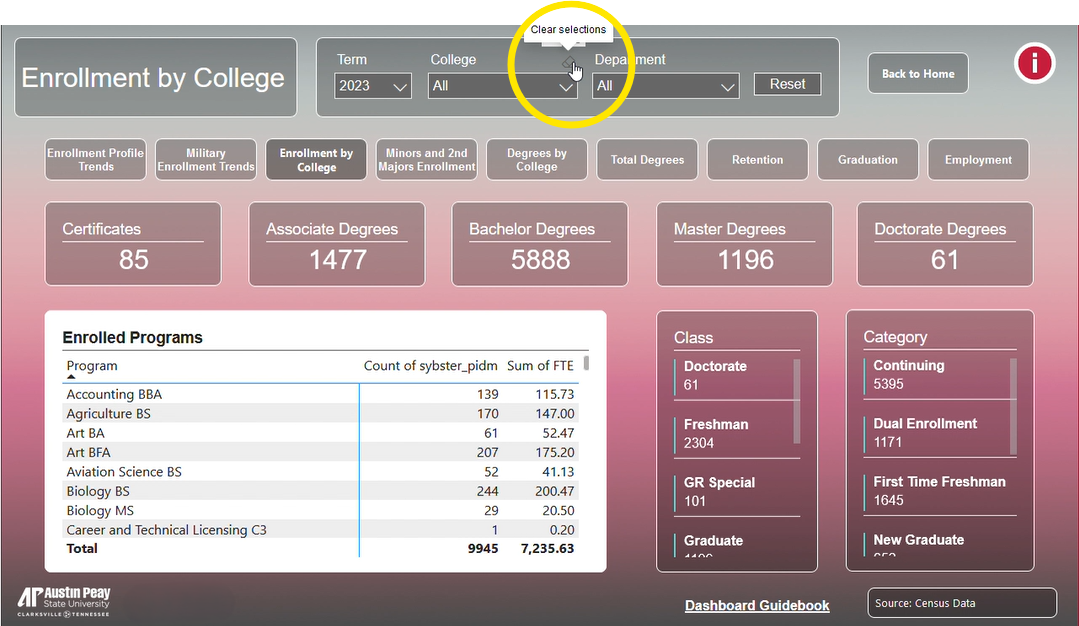Filter by Freshman in the Class slicer
Viewport: 1079px width, 626px height.
(716, 433)
